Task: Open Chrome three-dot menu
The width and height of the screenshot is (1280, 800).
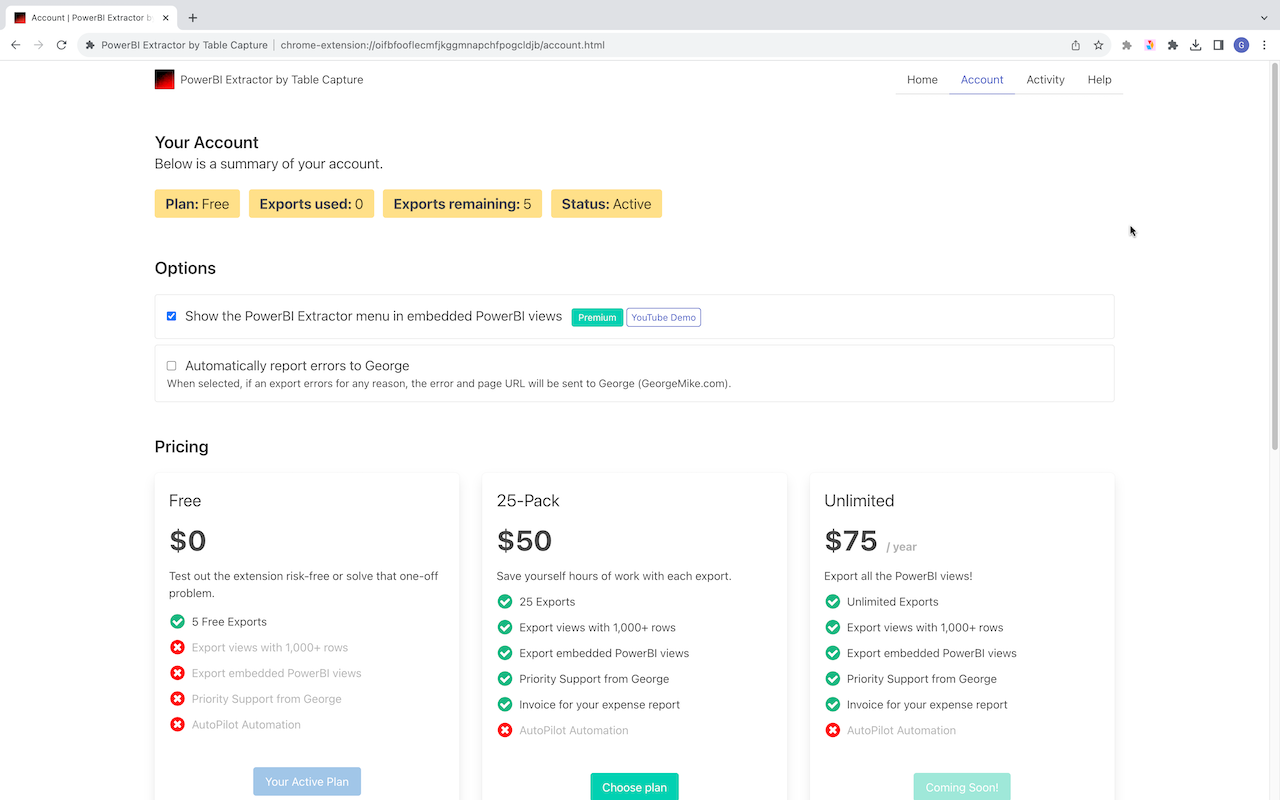Action: (x=1264, y=45)
